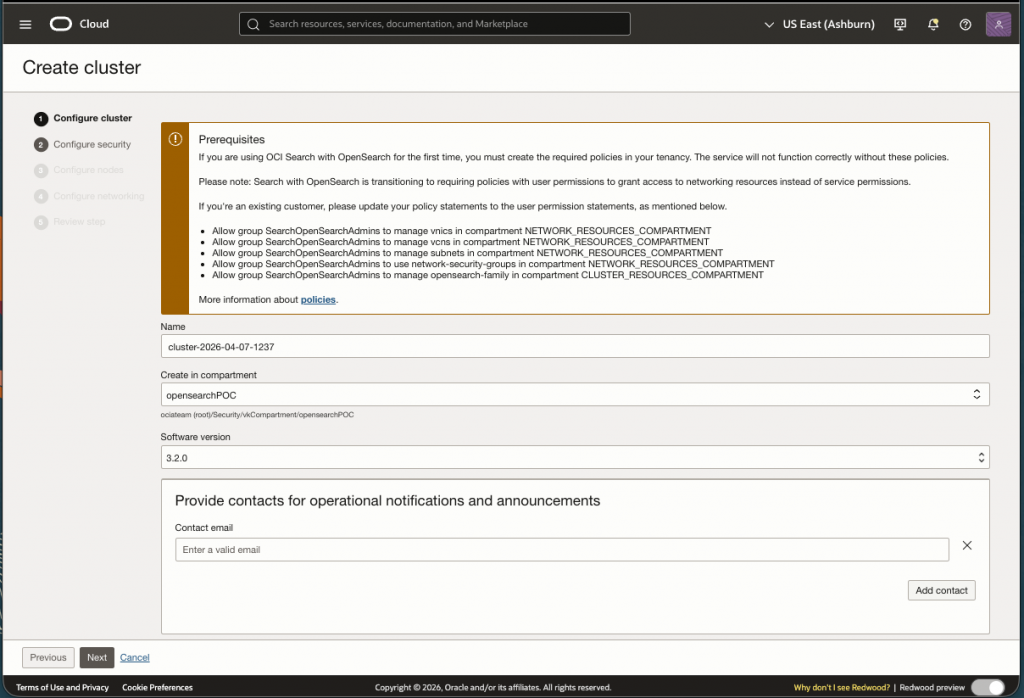
Task: Expand the US East (Ashburn) region selector
Action: point(818,24)
